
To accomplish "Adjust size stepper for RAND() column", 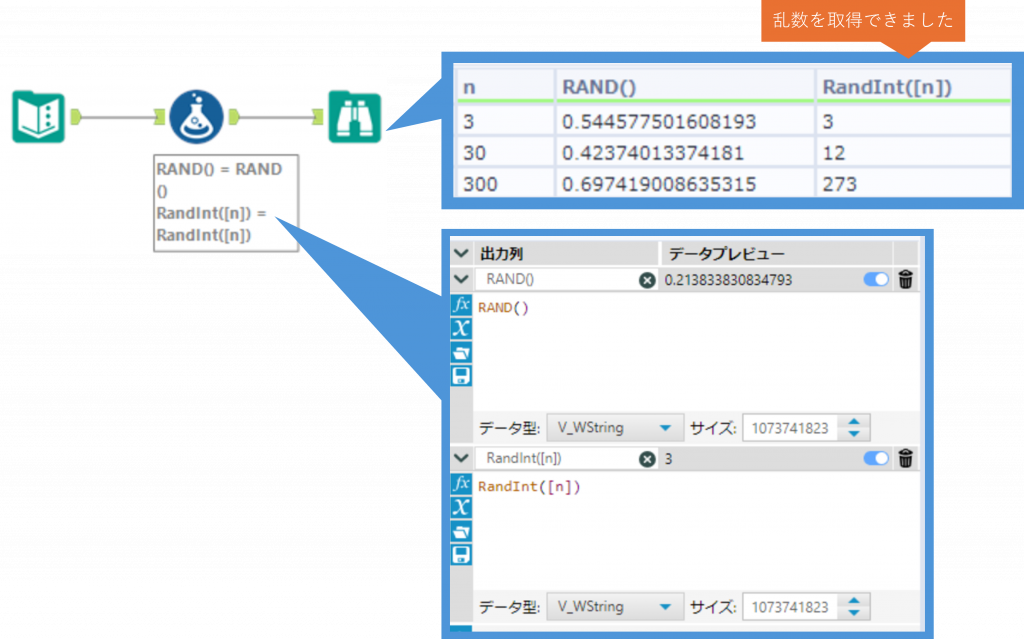I will (x=854, y=428).
